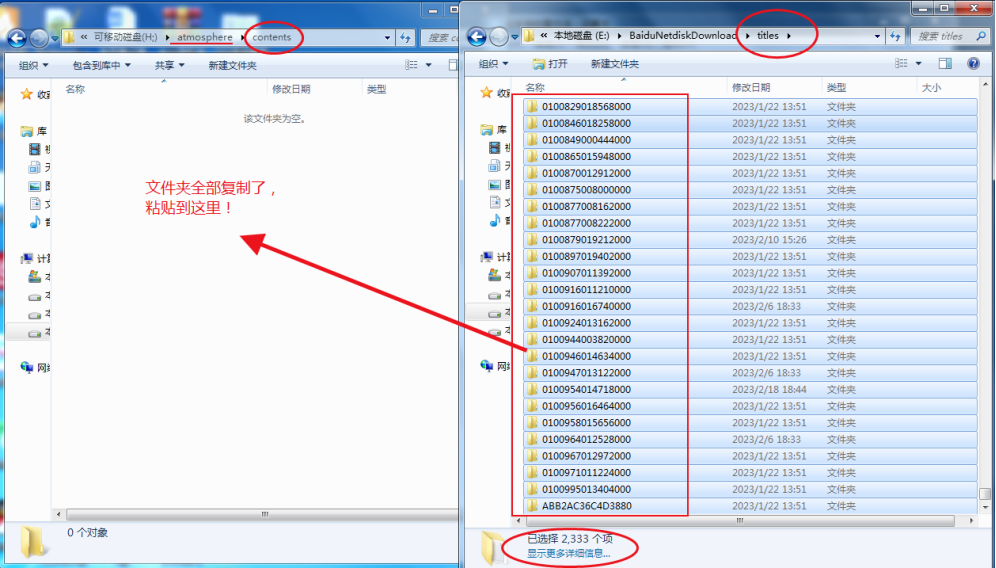The width and height of the screenshot is (996, 568).
Task: Open Videos library icon in left sidebar
Action: pos(35,150)
